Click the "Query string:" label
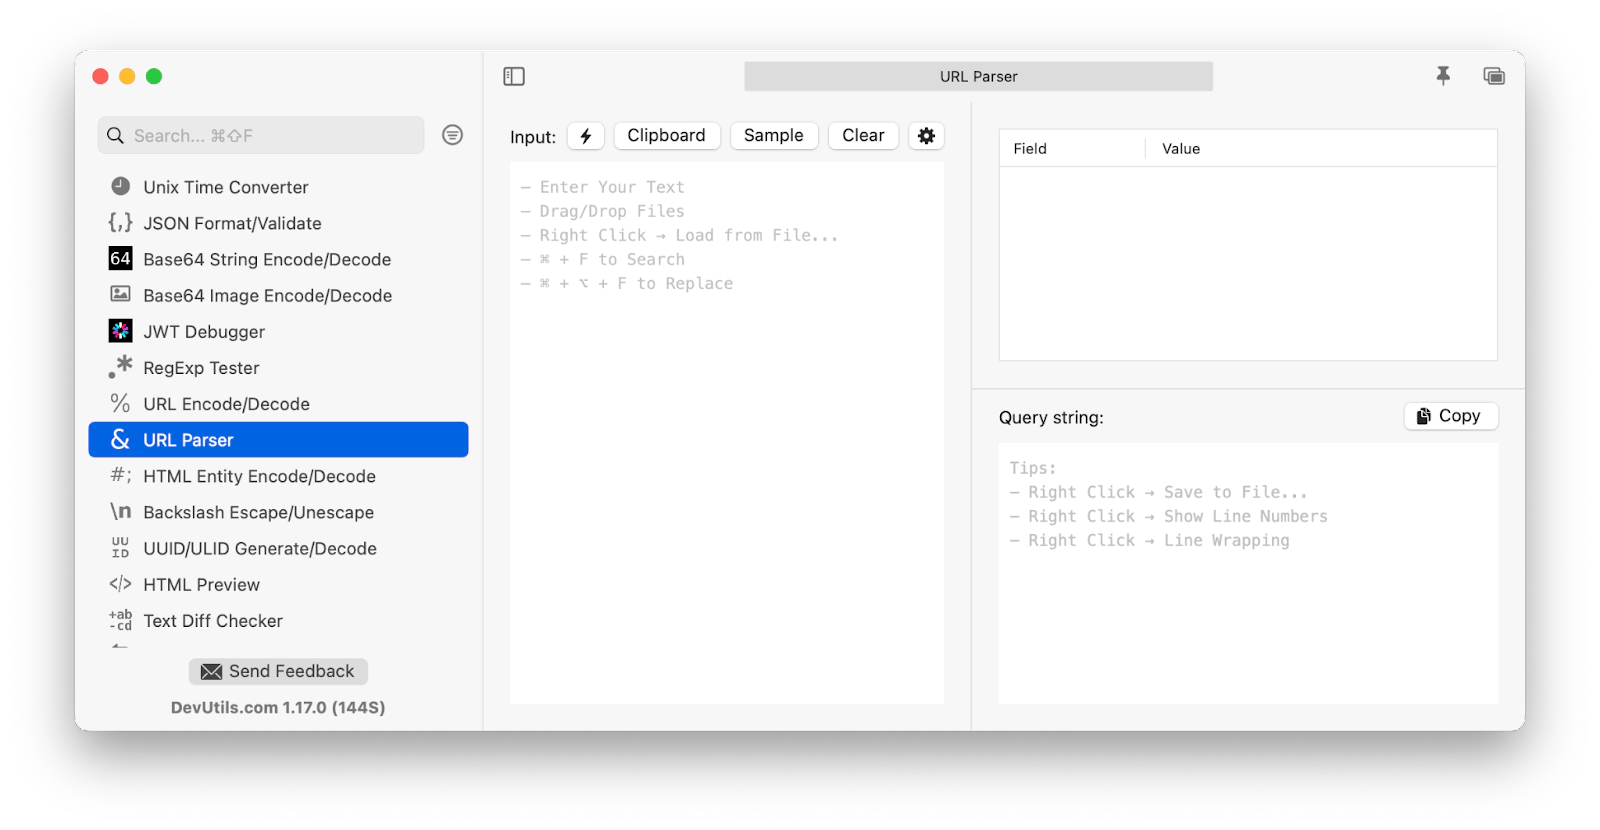Image resolution: width=1600 pixels, height=830 pixels. (x=1051, y=417)
